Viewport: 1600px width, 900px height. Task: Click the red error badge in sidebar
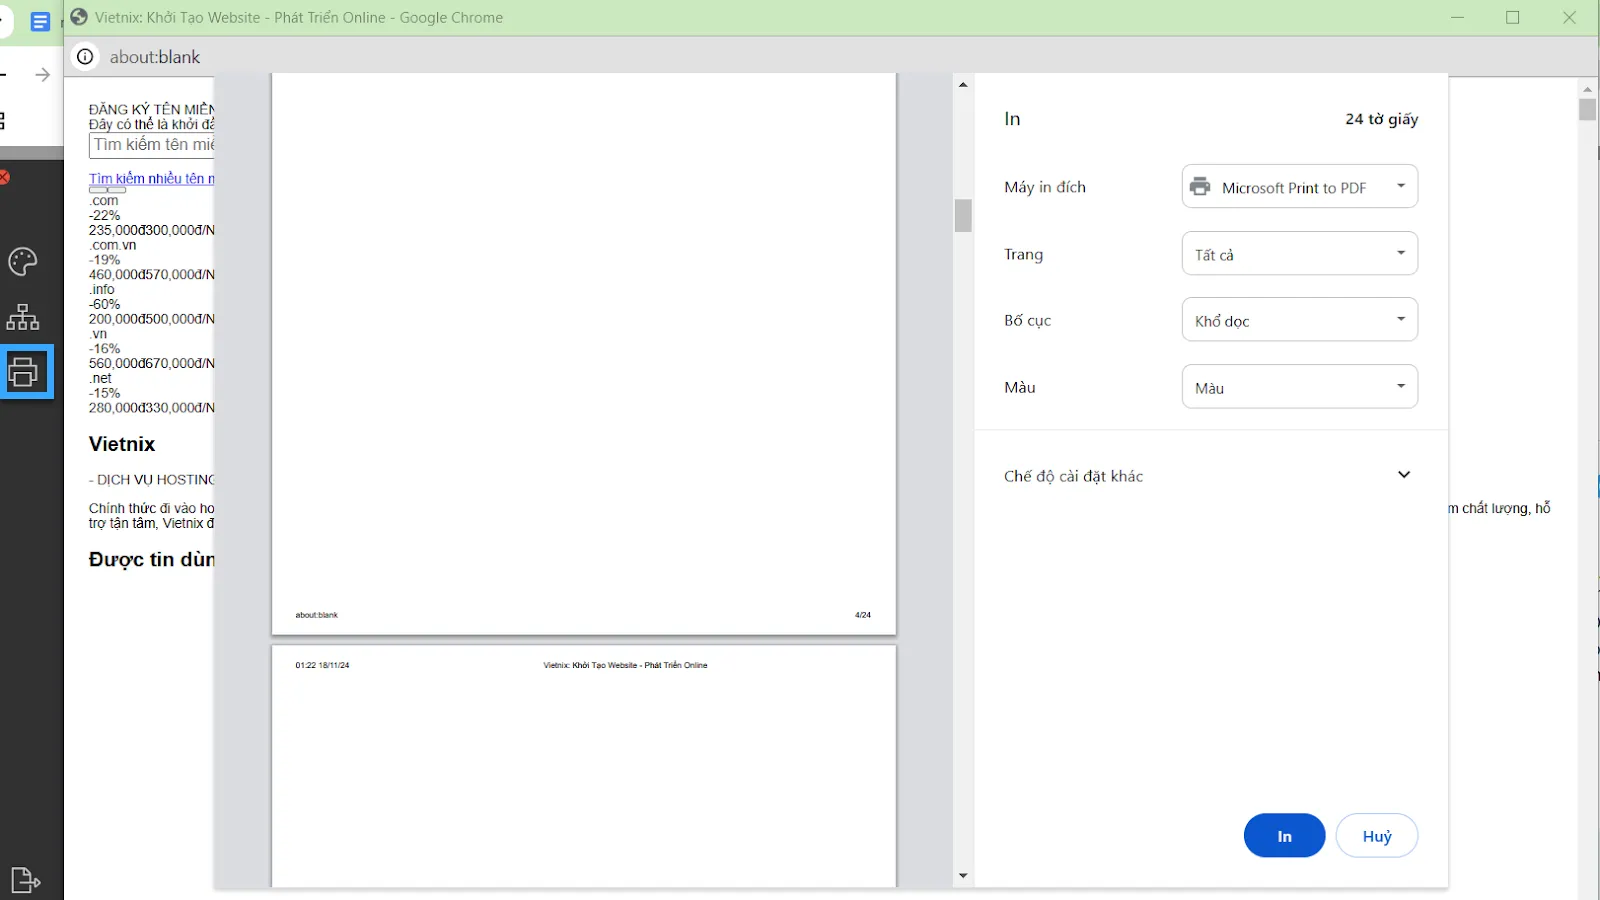(x=4, y=178)
